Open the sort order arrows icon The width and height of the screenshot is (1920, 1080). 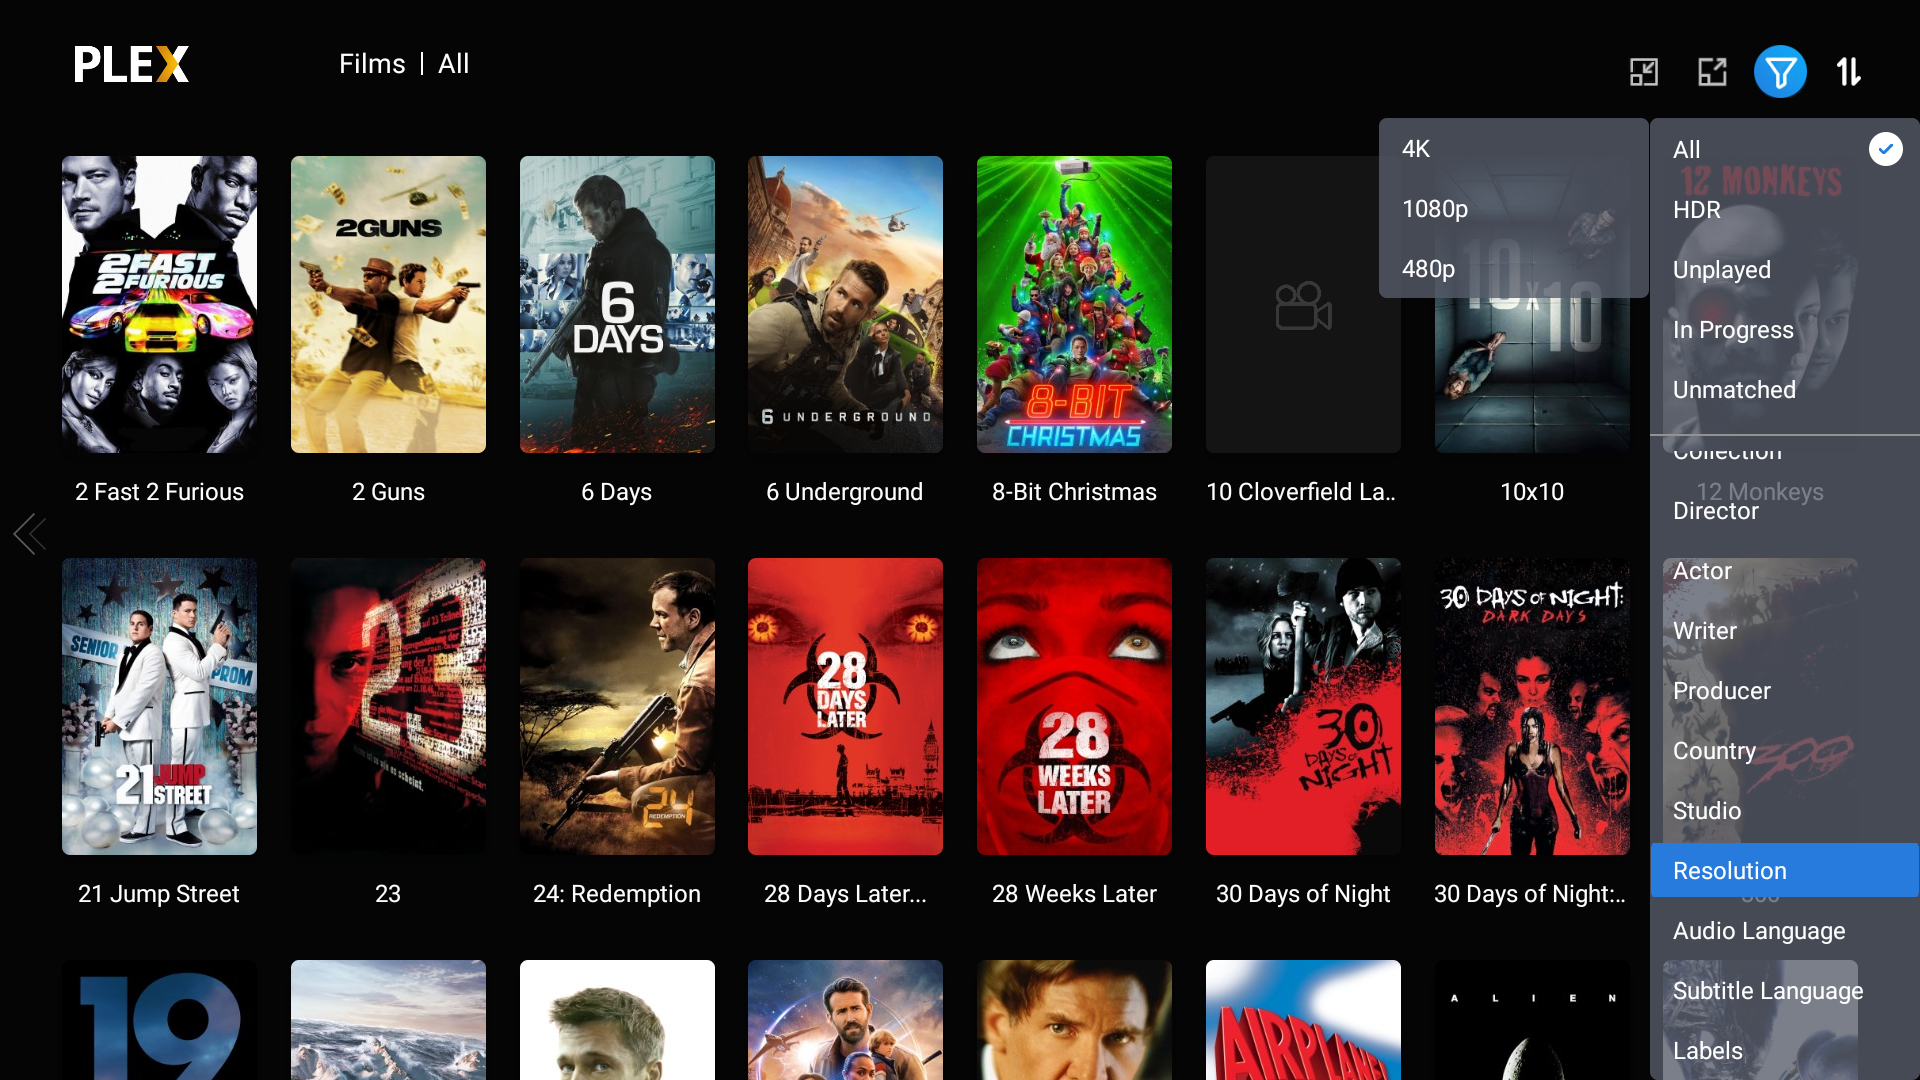tap(1848, 72)
